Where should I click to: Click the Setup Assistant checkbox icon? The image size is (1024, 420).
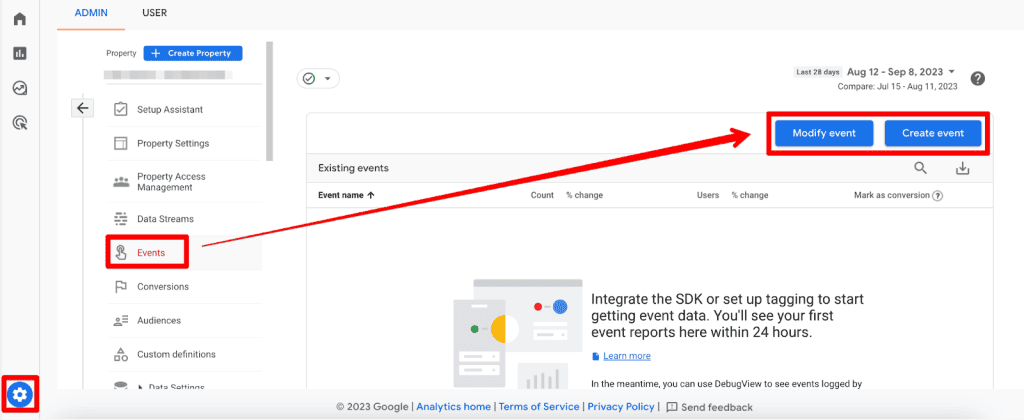tap(120, 109)
